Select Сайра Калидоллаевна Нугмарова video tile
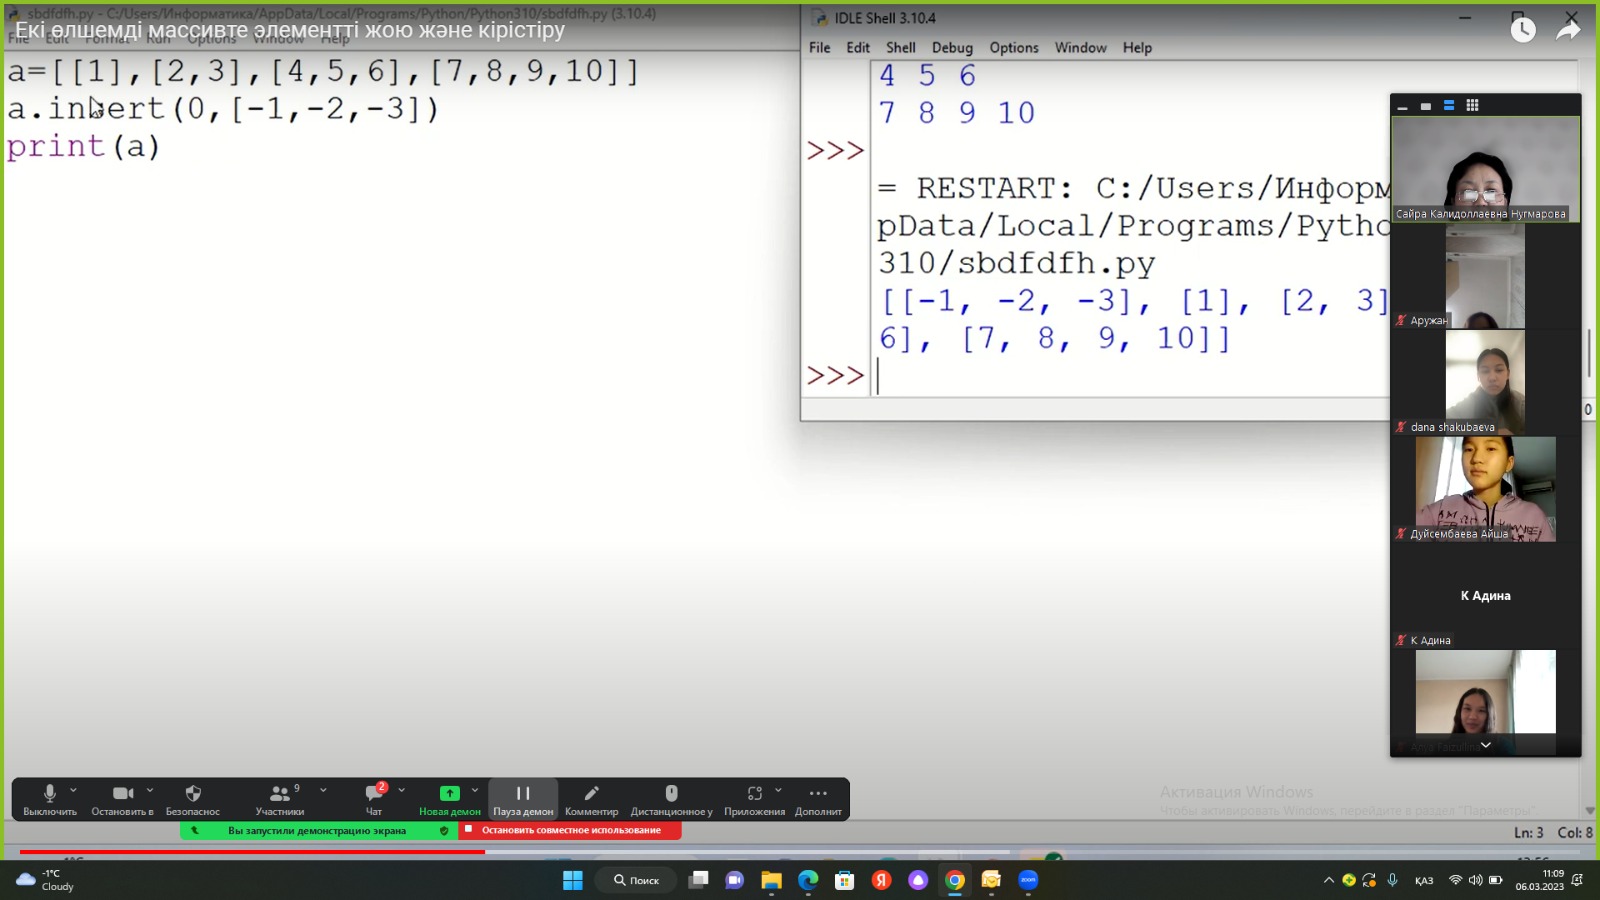Viewport: 1600px width, 900px height. [1486, 169]
